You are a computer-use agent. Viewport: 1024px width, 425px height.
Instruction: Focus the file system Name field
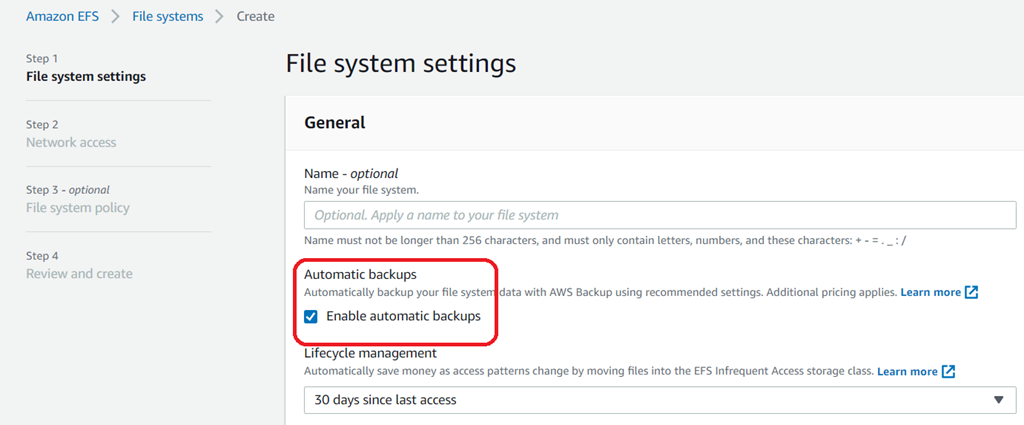660,215
